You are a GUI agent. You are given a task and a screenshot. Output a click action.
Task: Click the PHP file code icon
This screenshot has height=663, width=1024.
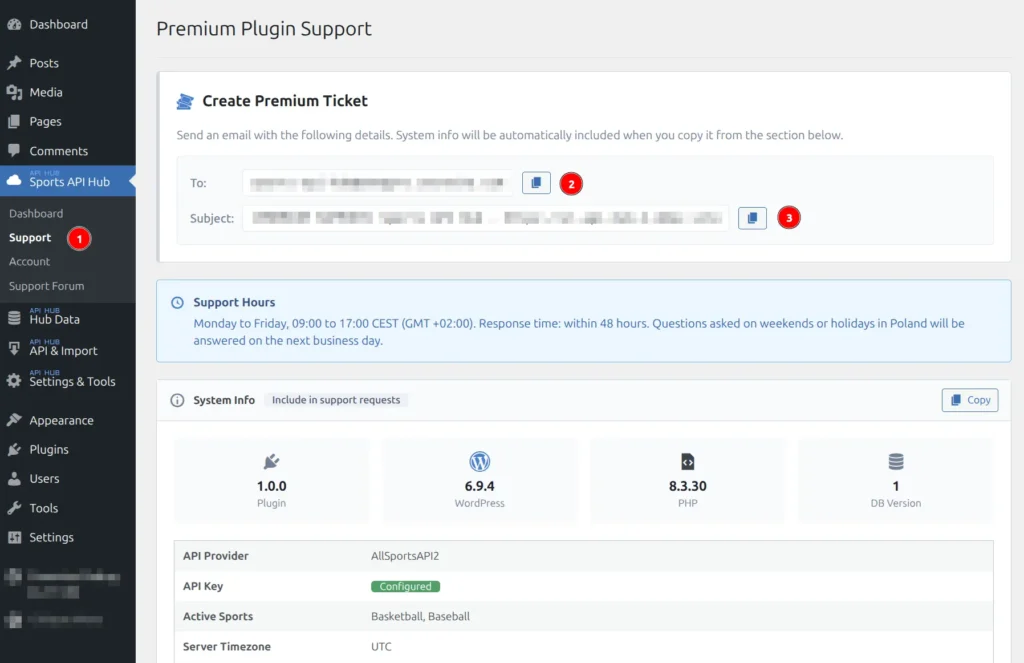[688, 462]
